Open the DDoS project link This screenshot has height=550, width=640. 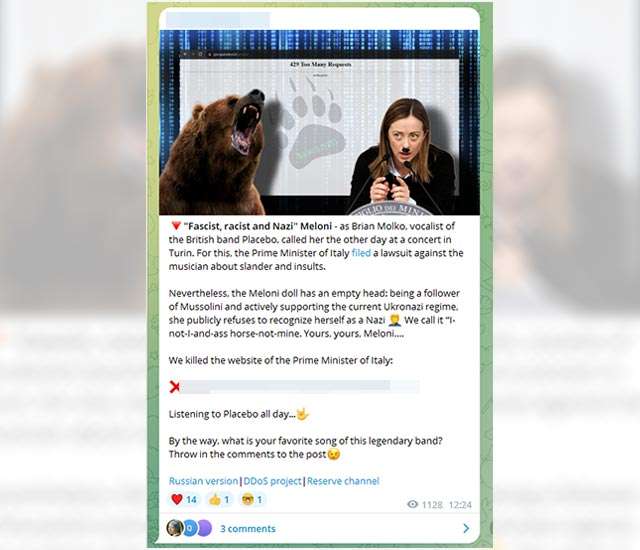272,481
